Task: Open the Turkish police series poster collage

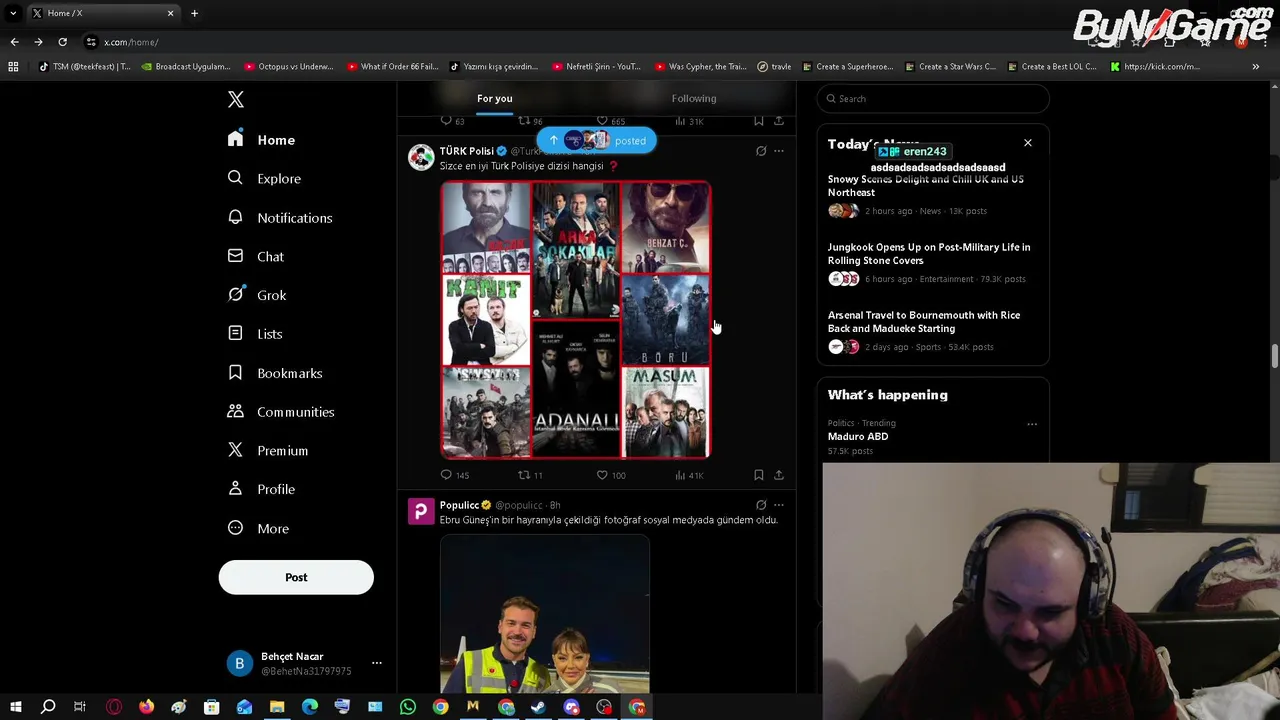Action: 576,319
